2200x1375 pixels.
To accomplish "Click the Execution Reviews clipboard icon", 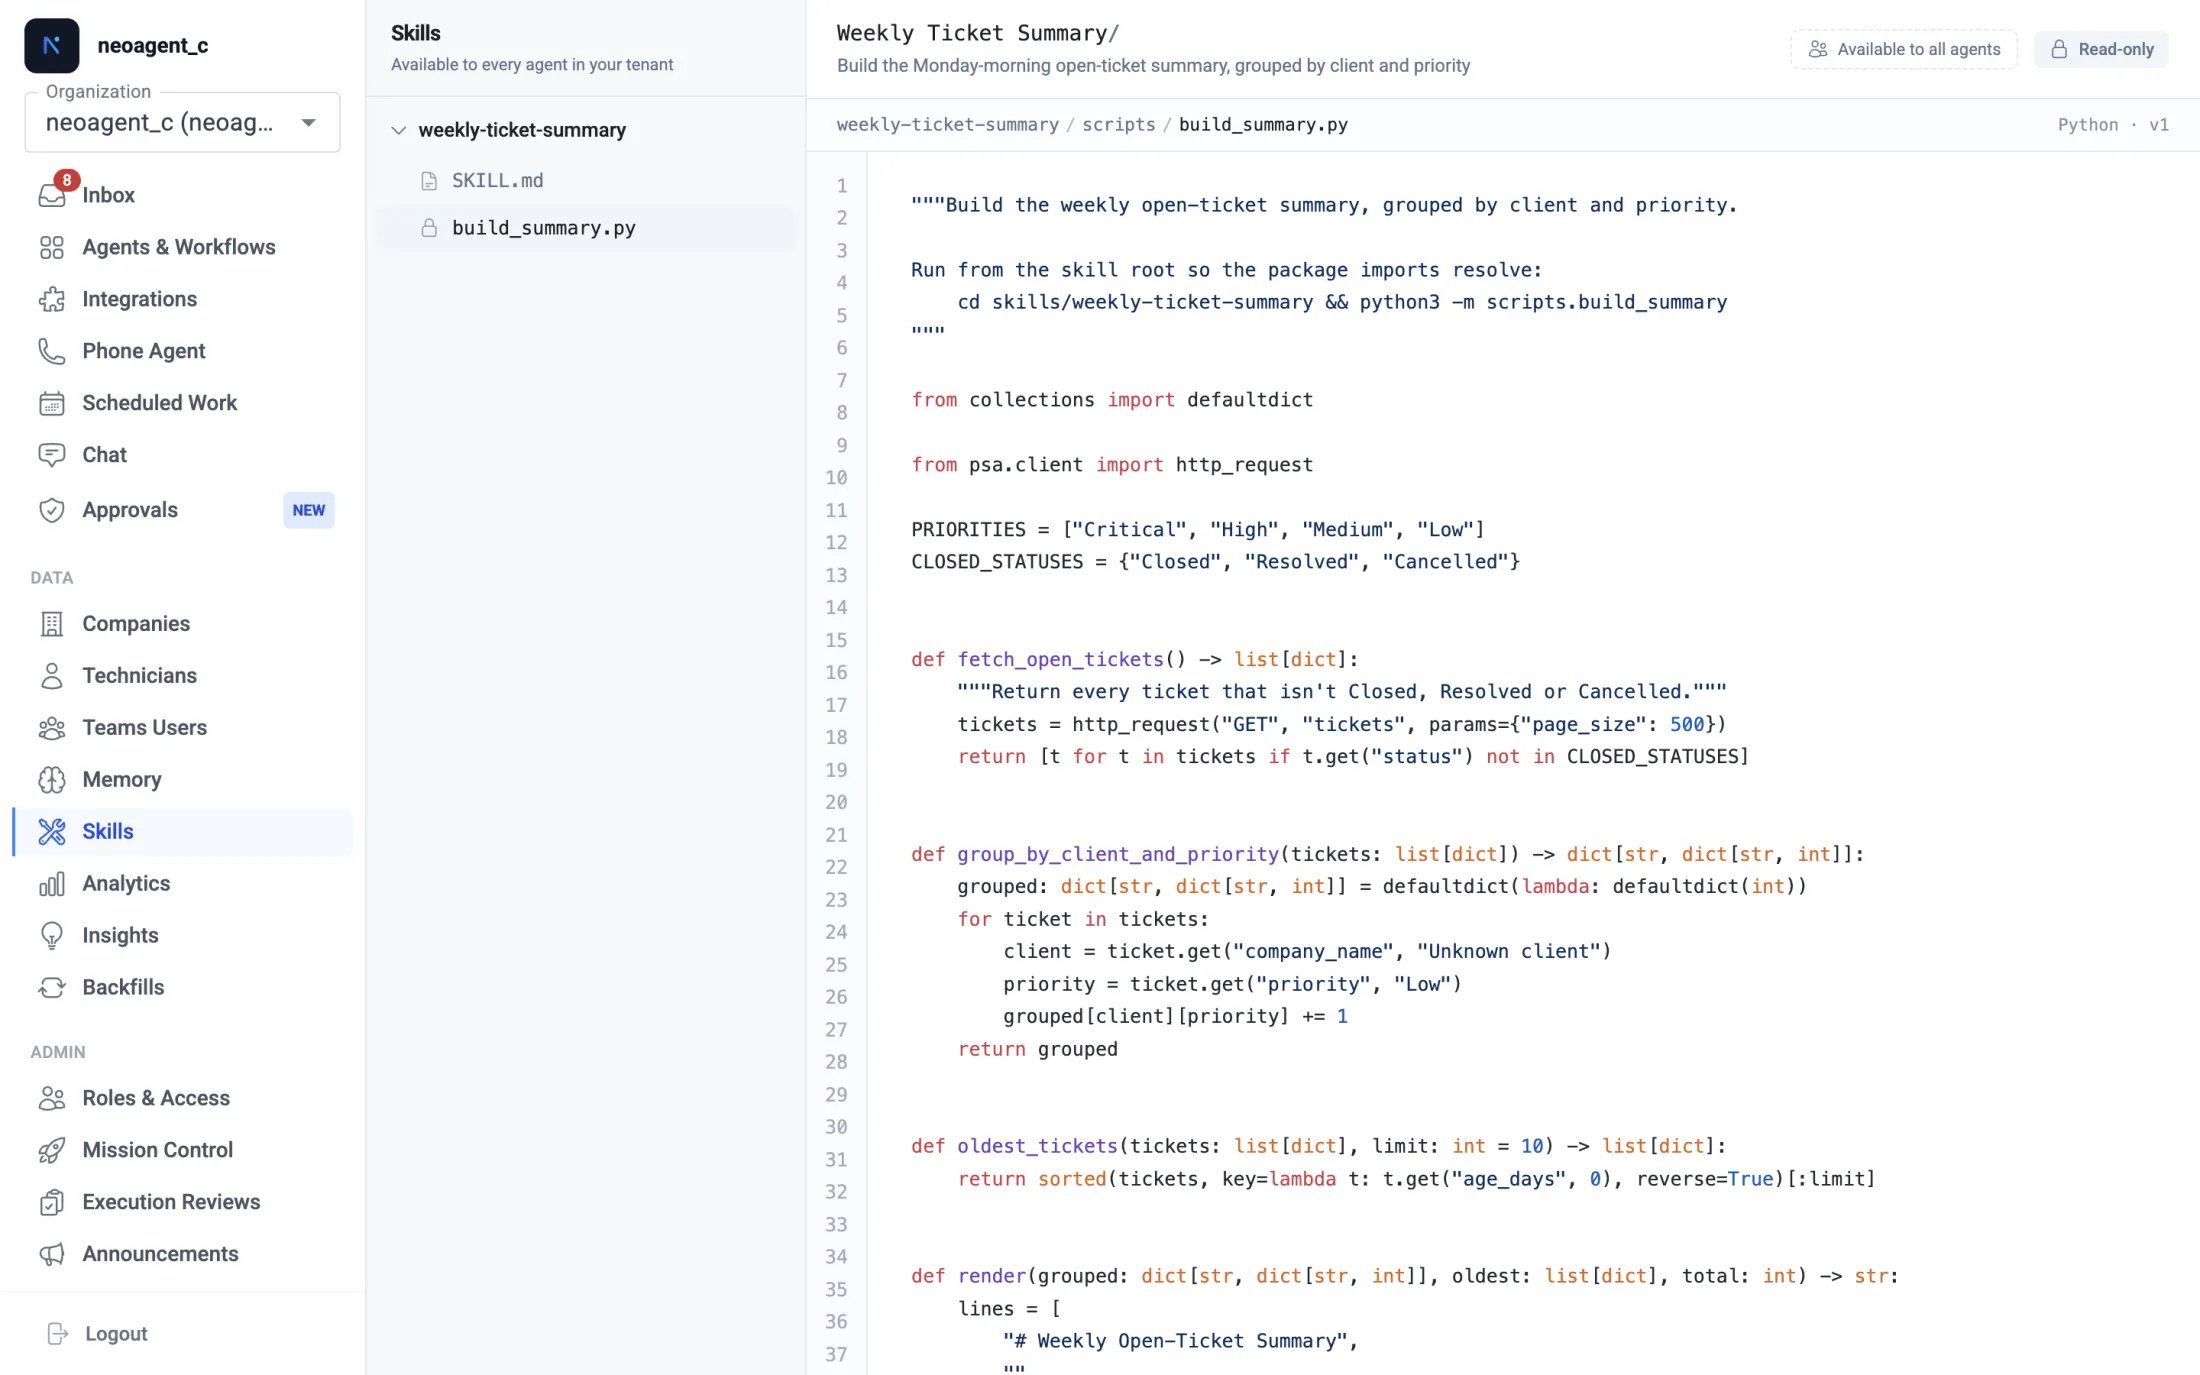I will [52, 1203].
